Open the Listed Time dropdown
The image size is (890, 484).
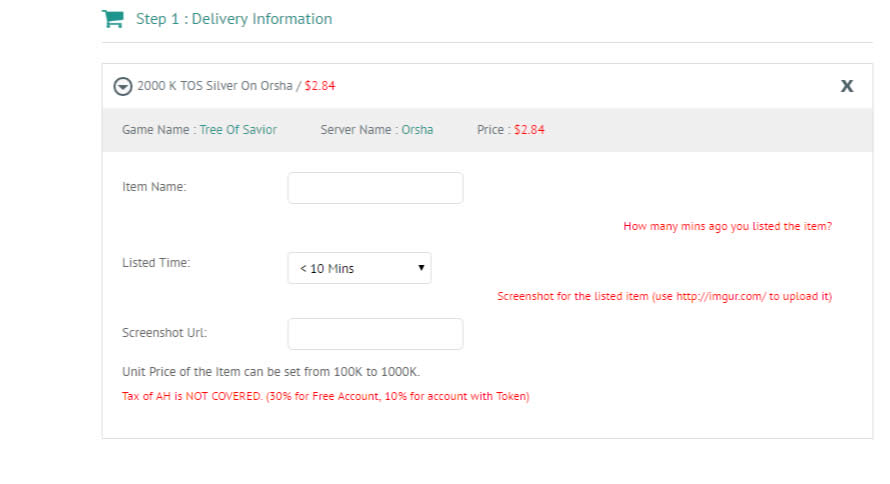359,268
